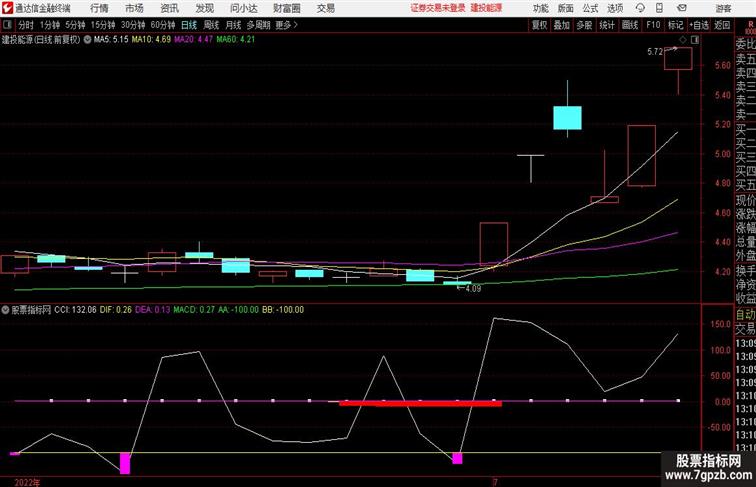Click MACD: 0.27 indicator value
Viewport: 756px width, 487px height.
click(x=196, y=310)
